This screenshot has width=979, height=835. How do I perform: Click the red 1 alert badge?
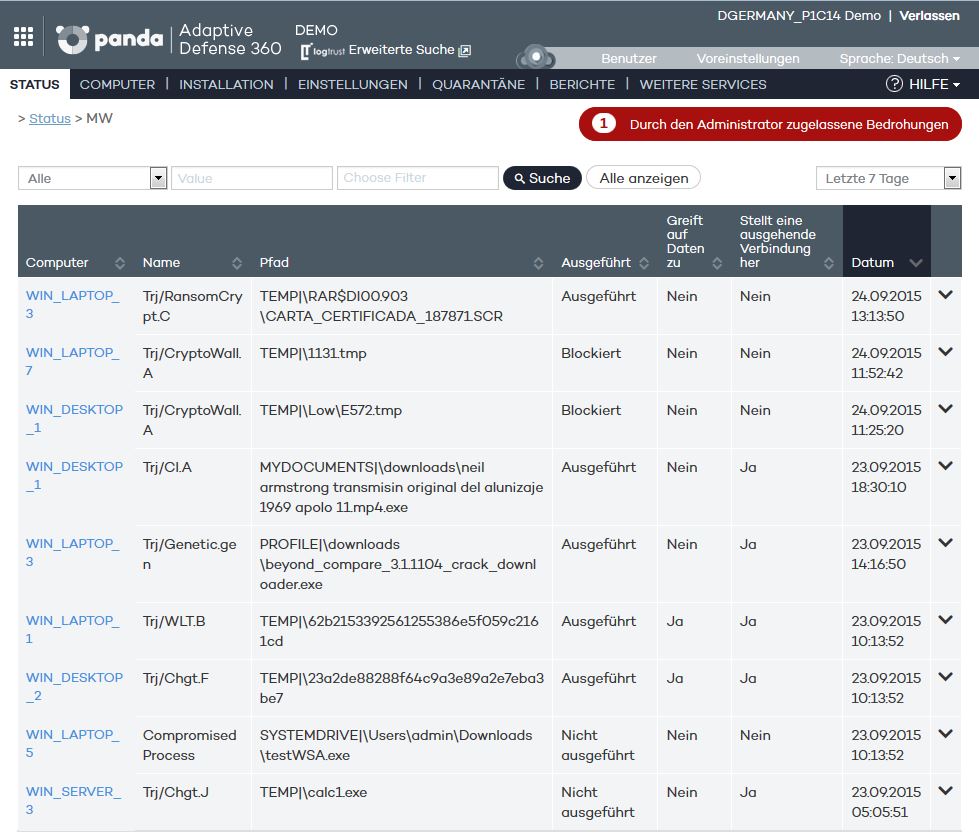click(x=601, y=124)
